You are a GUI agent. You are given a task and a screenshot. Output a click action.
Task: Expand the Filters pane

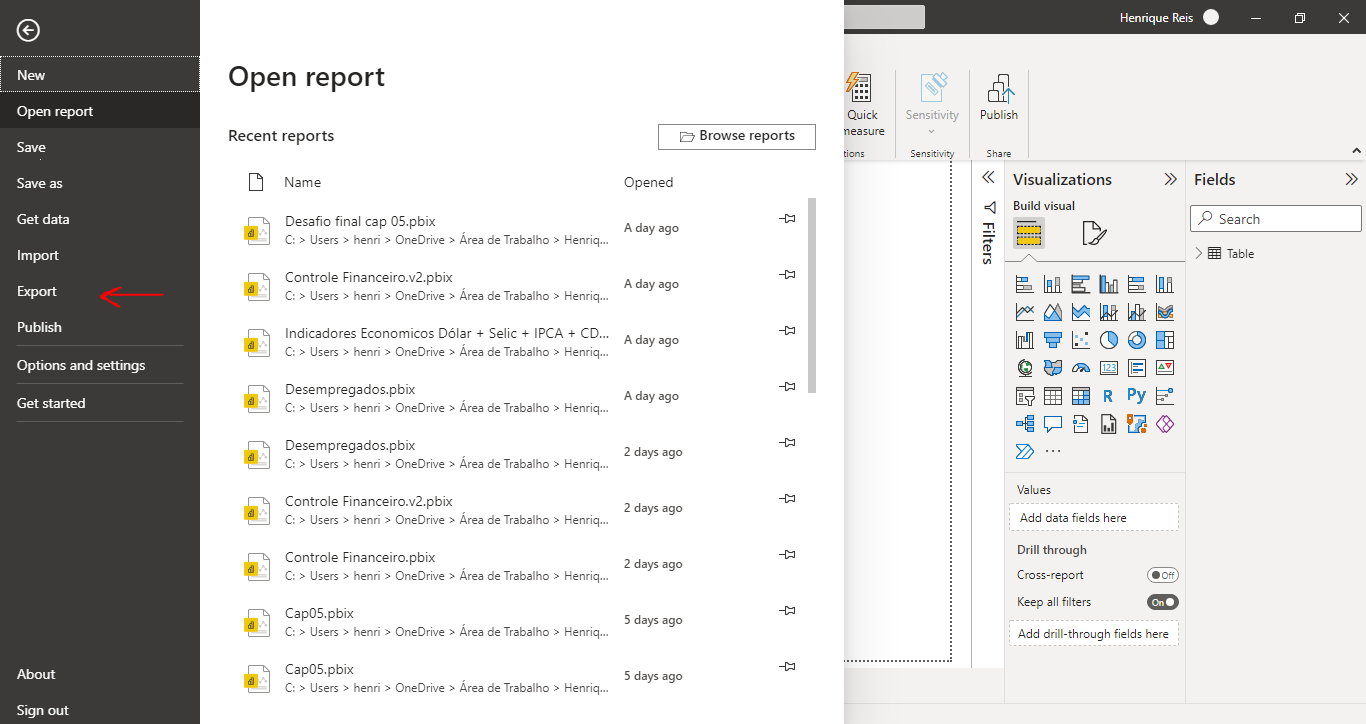pos(988,177)
